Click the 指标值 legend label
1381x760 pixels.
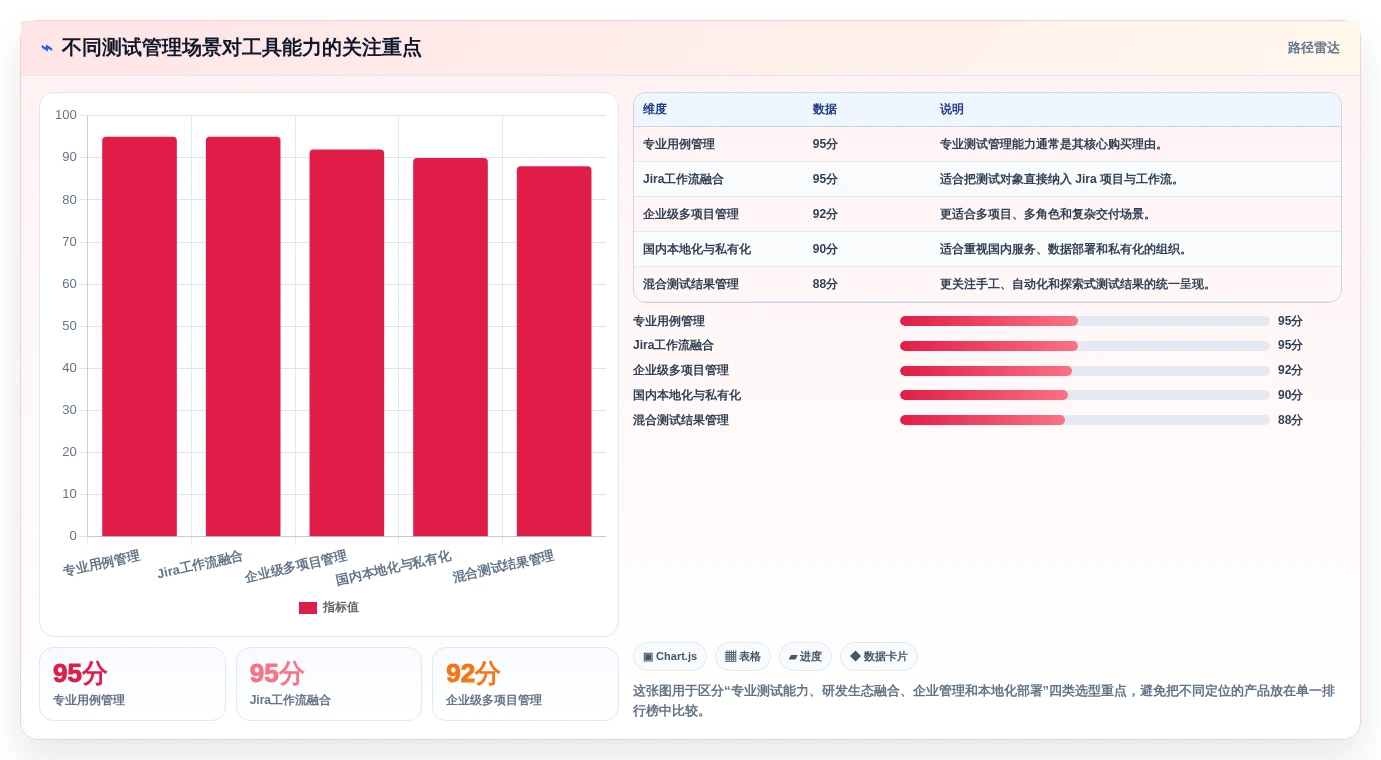tap(340, 608)
